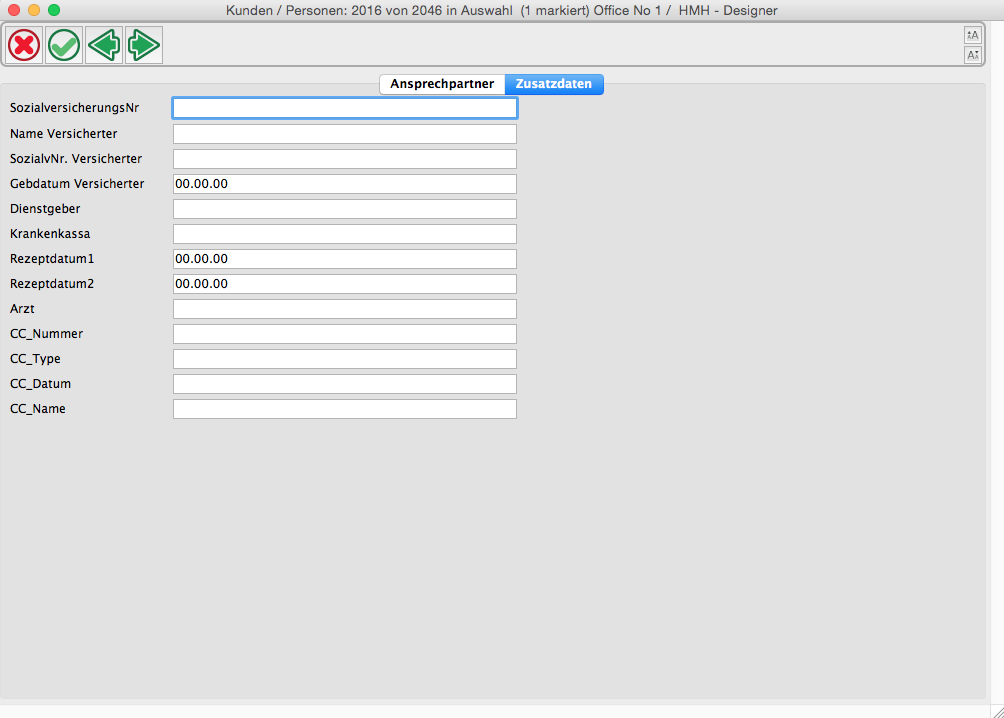Click the Rezeptdatum2 date field
The height and width of the screenshot is (718, 1004).
(x=345, y=284)
